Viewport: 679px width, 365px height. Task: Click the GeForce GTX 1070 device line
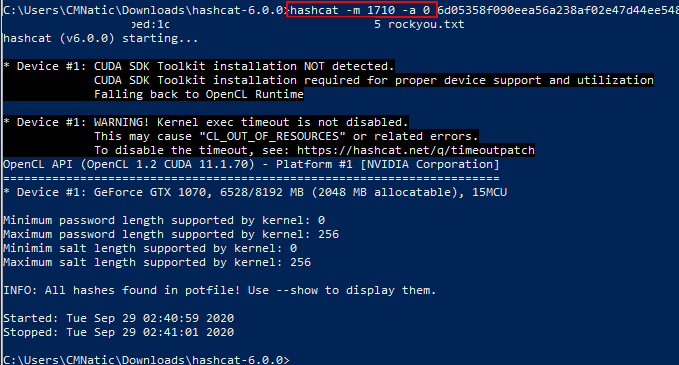coord(255,192)
